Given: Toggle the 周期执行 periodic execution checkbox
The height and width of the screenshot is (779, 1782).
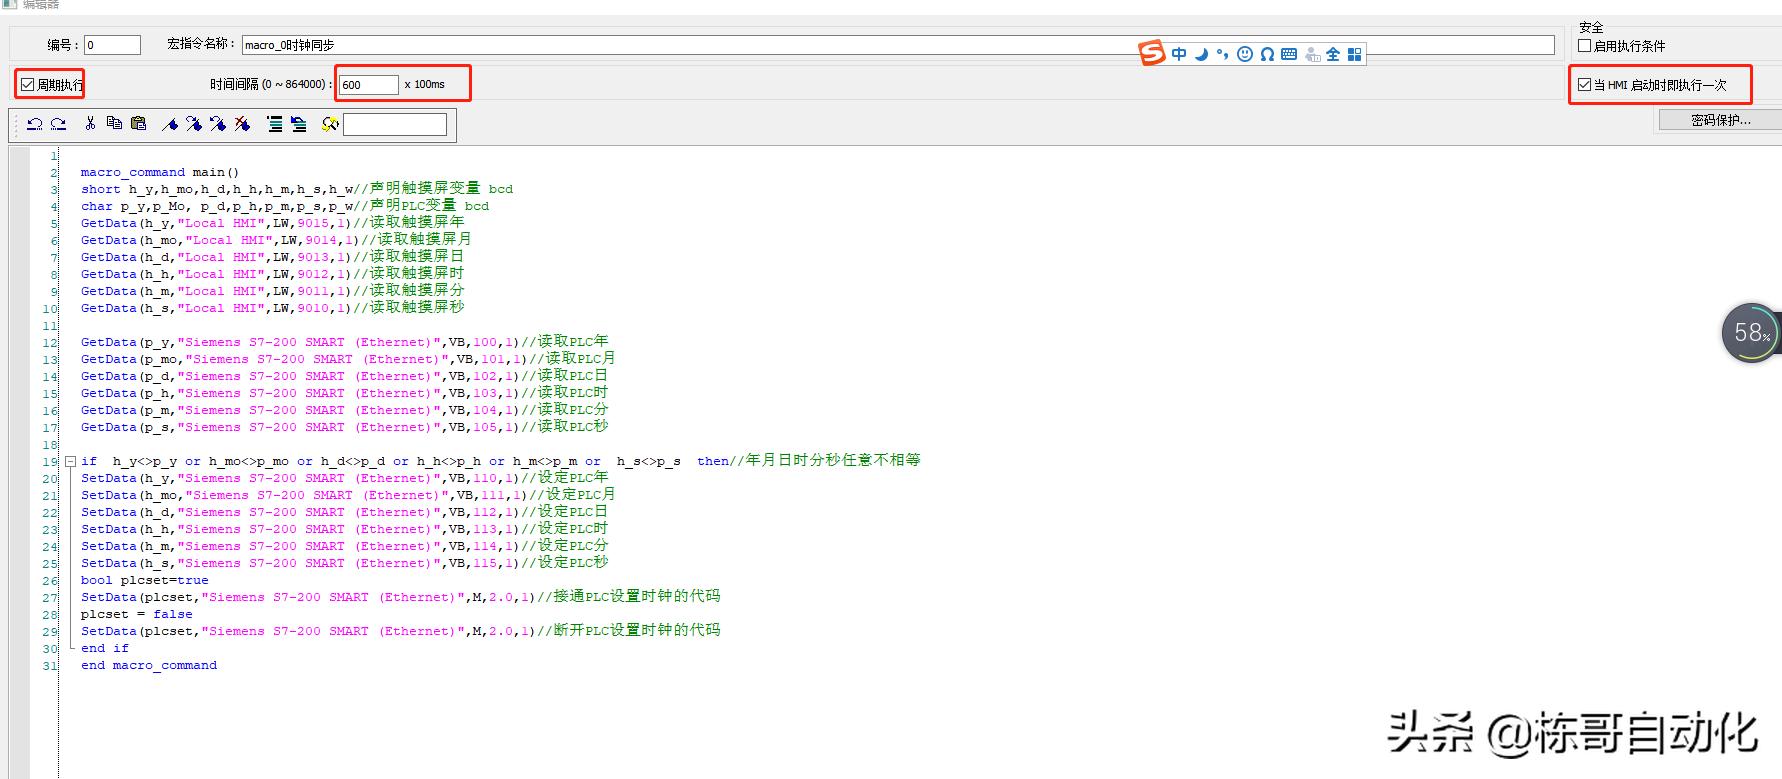Looking at the screenshot, I should tap(28, 85).
